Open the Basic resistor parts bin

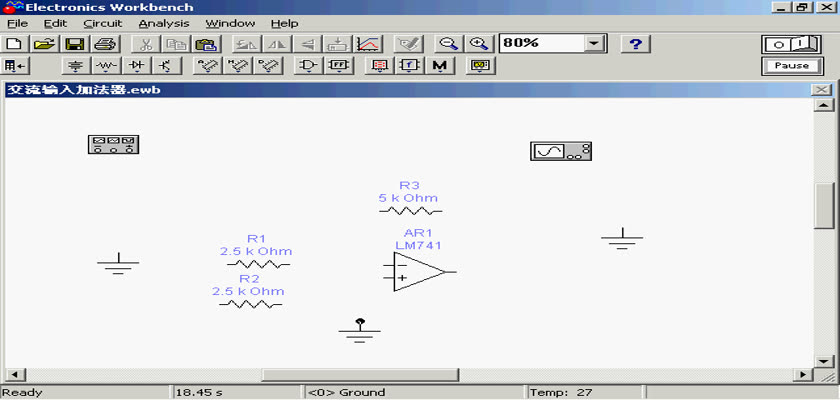(107, 66)
